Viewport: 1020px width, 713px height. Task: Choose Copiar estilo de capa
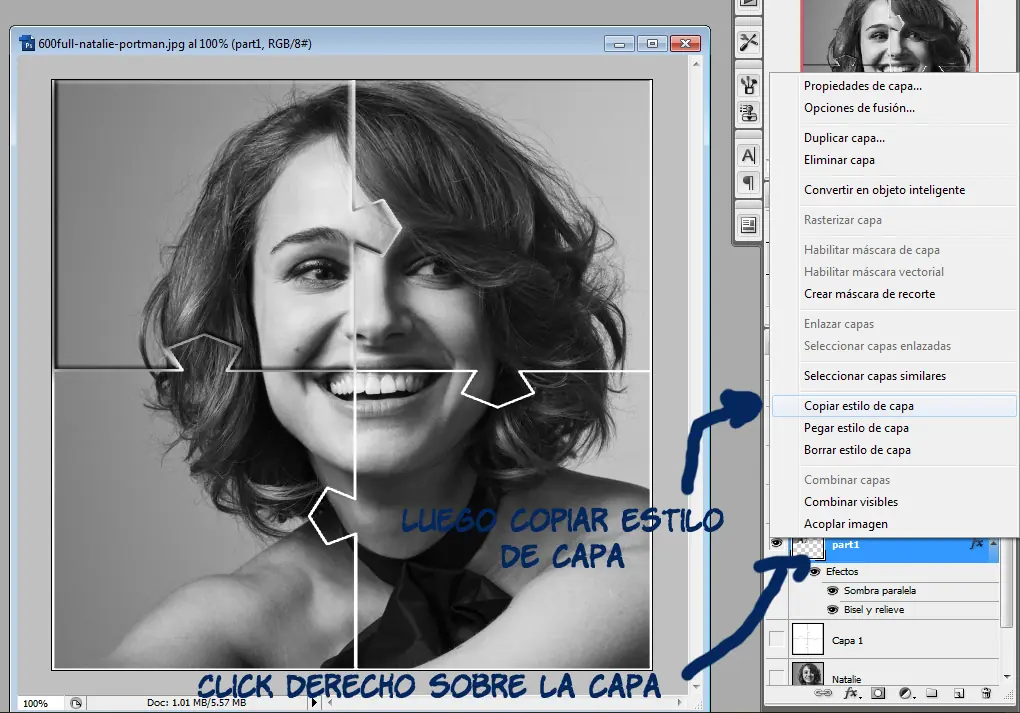(858, 406)
